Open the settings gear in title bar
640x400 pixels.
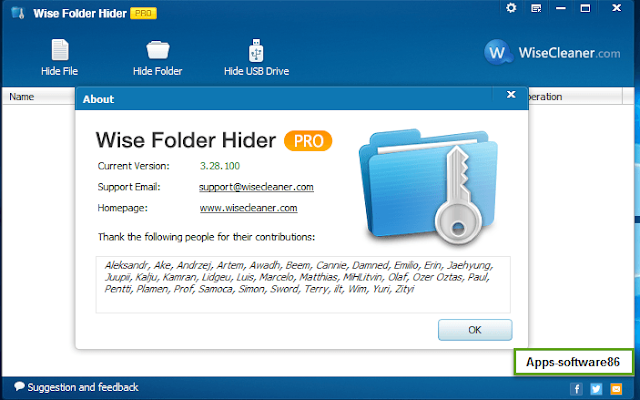511,8
